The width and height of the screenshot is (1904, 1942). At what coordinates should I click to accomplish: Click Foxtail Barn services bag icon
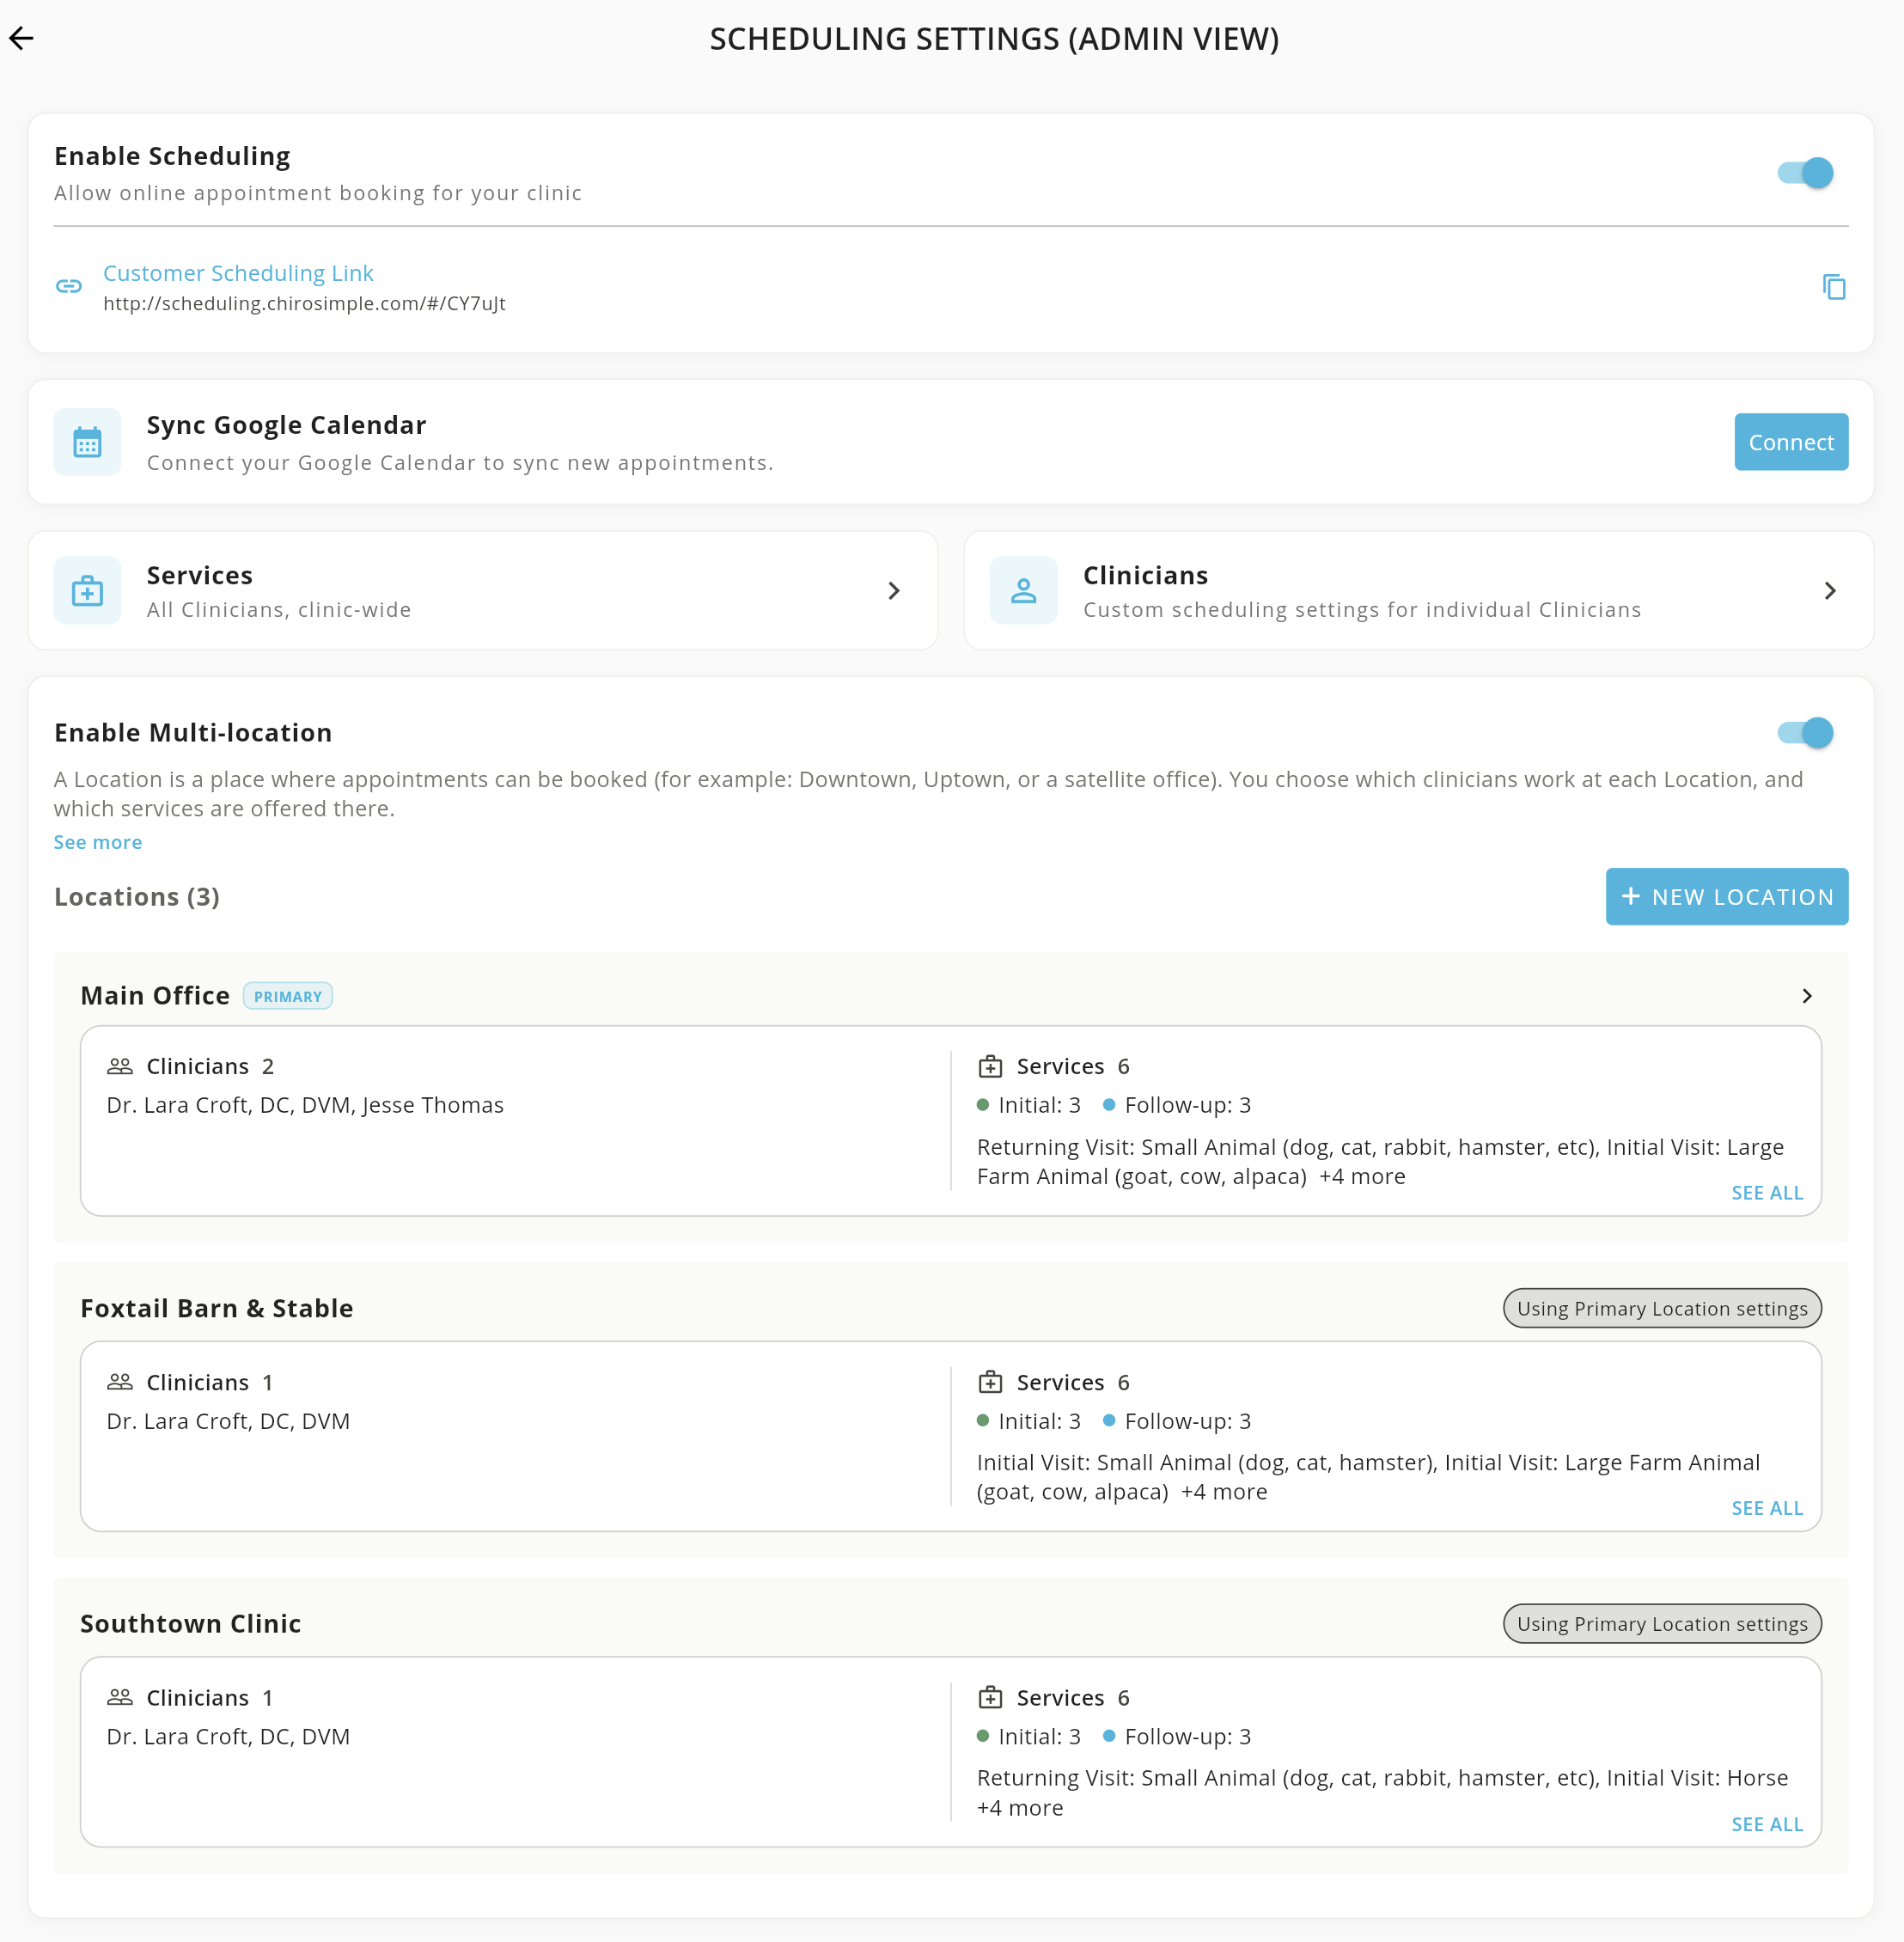point(990,1382)
